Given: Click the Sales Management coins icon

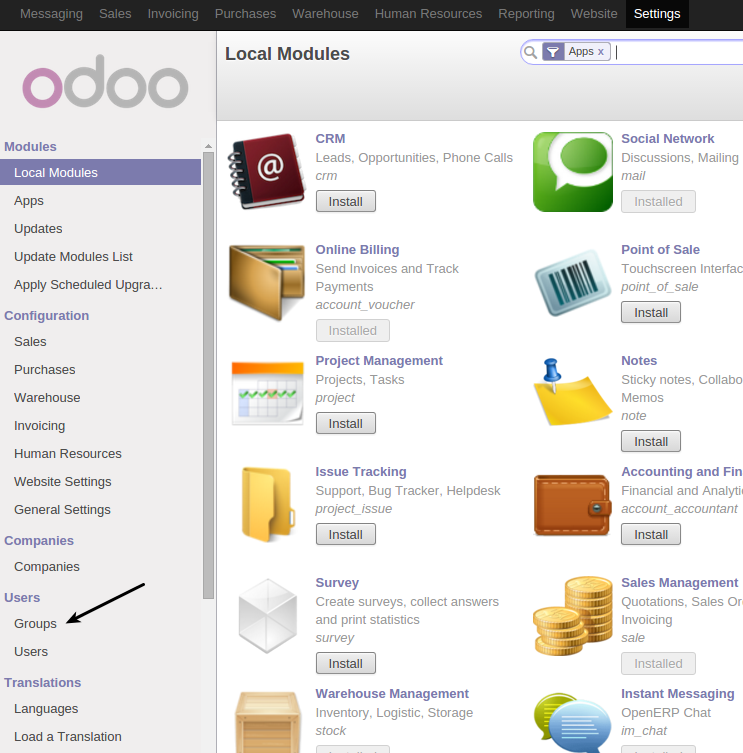Looking at the screenshot, I should coord(573,616).
